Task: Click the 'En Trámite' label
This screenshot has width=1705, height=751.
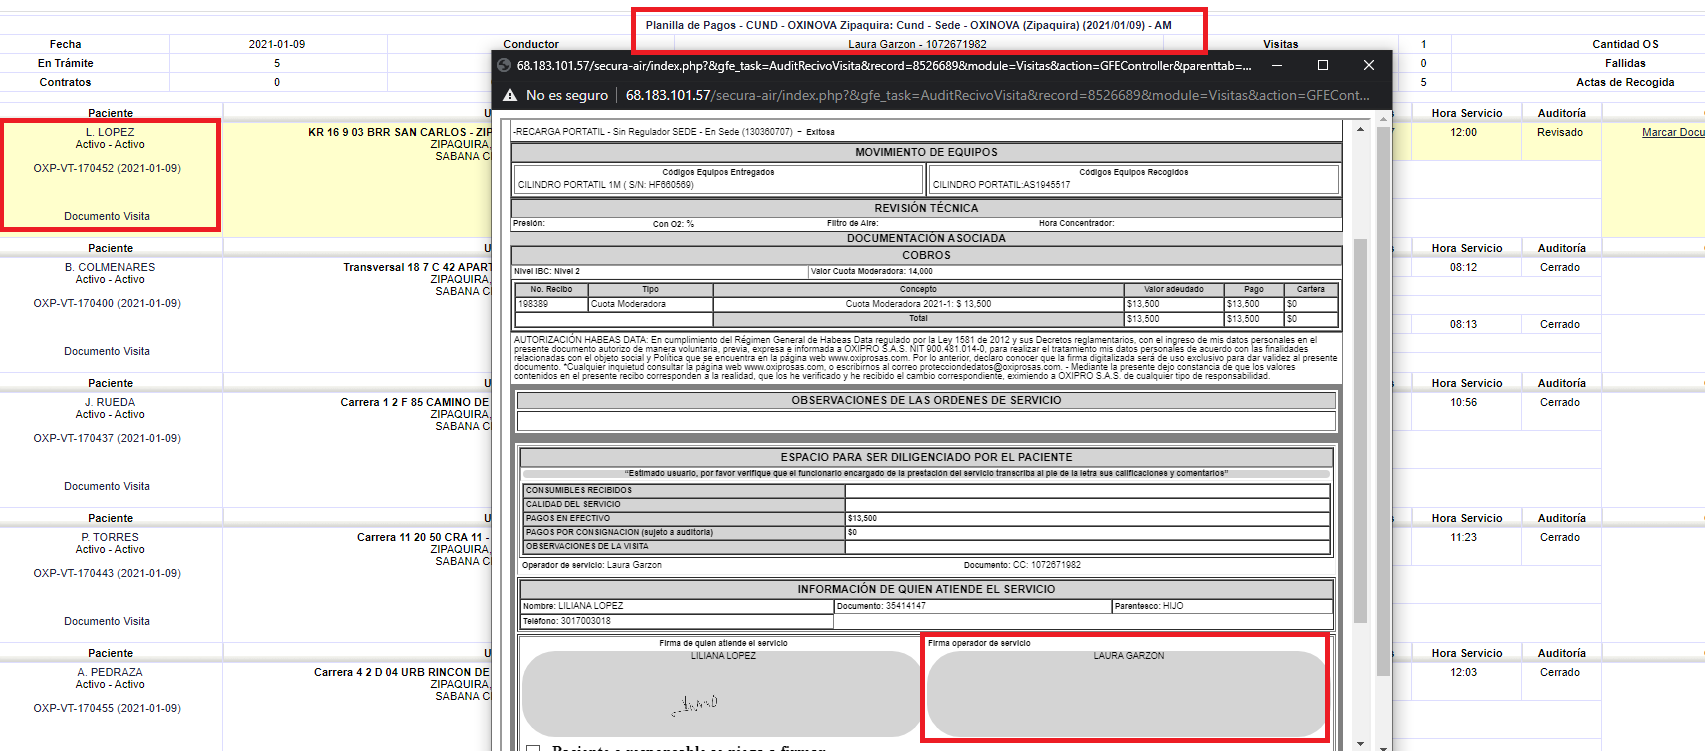Action: click(x=66, y=63)
